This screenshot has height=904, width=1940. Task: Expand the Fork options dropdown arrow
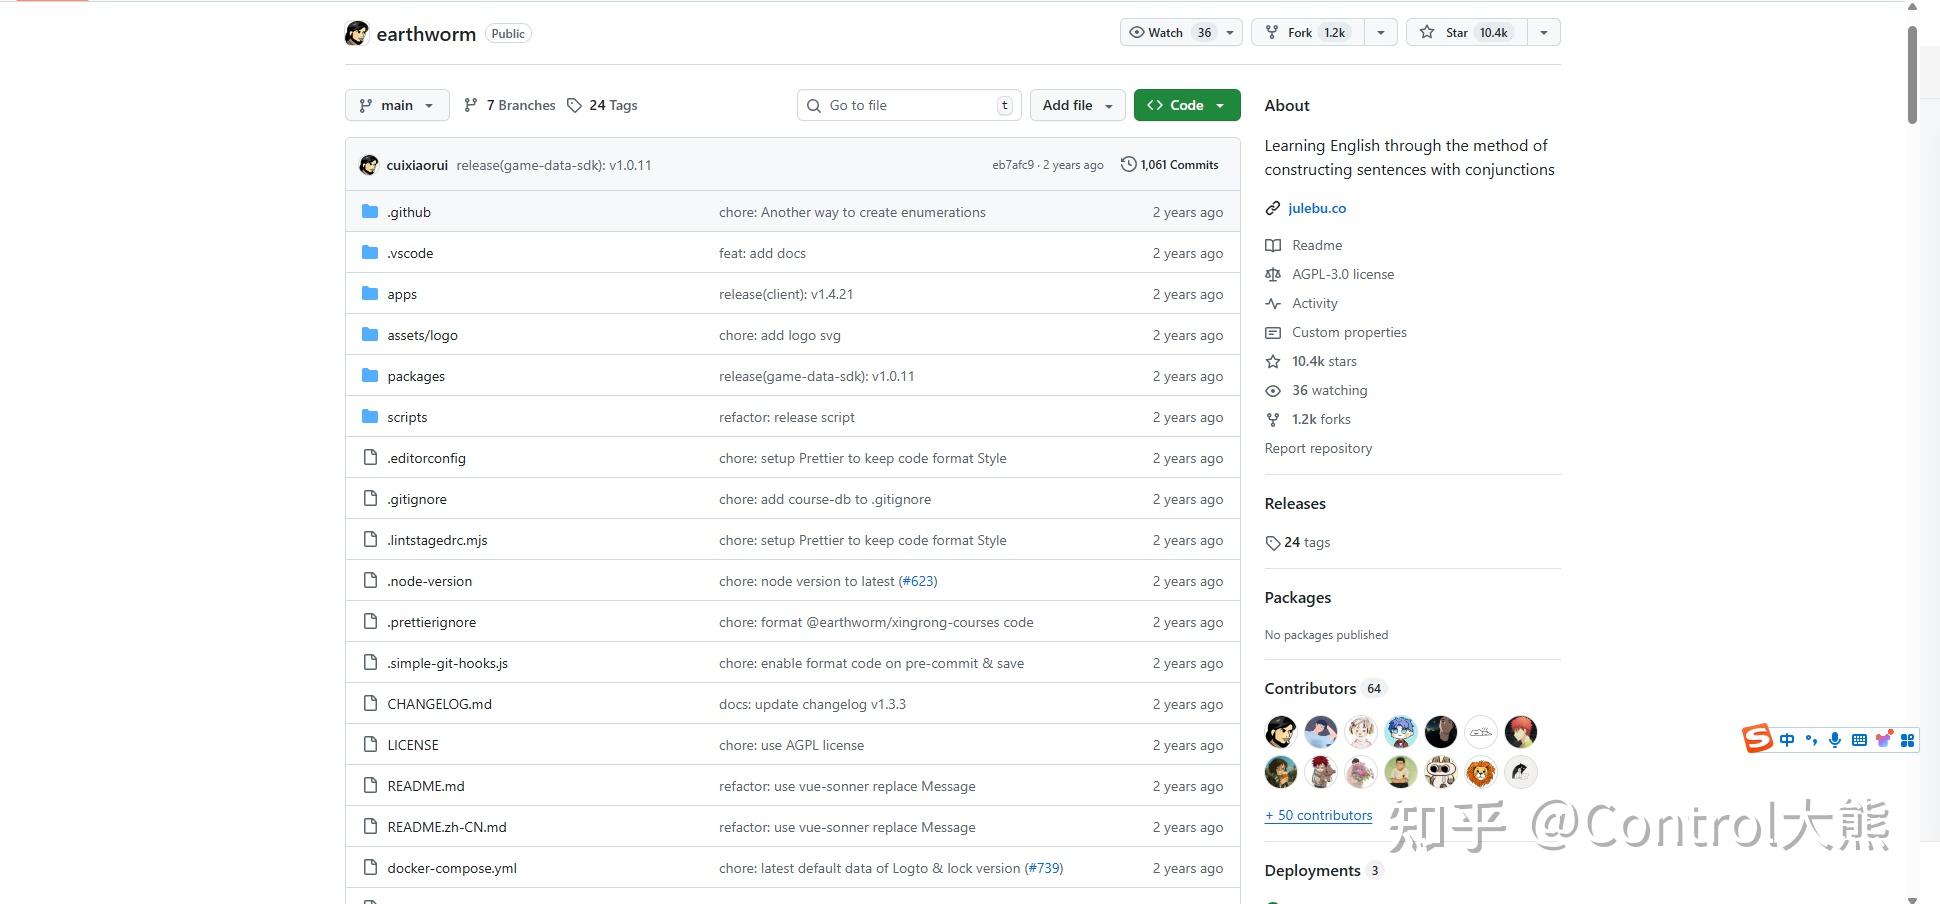coord(1381,32)
